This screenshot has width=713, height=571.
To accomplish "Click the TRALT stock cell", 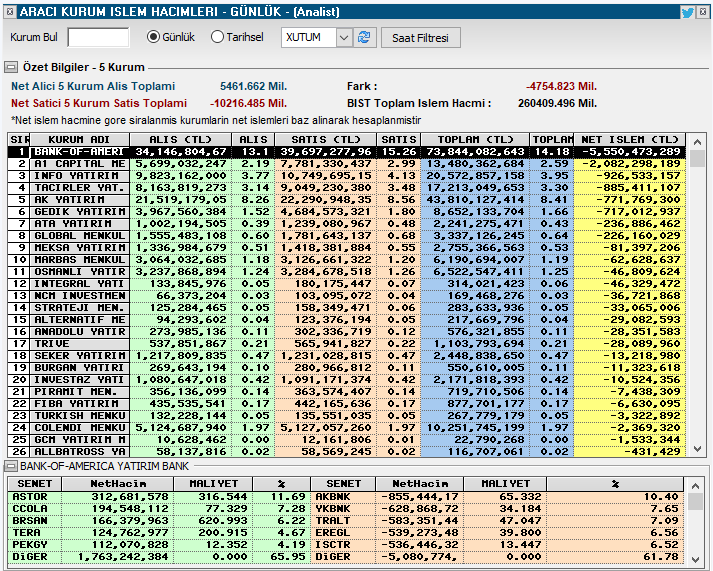I will pos(343,521).
